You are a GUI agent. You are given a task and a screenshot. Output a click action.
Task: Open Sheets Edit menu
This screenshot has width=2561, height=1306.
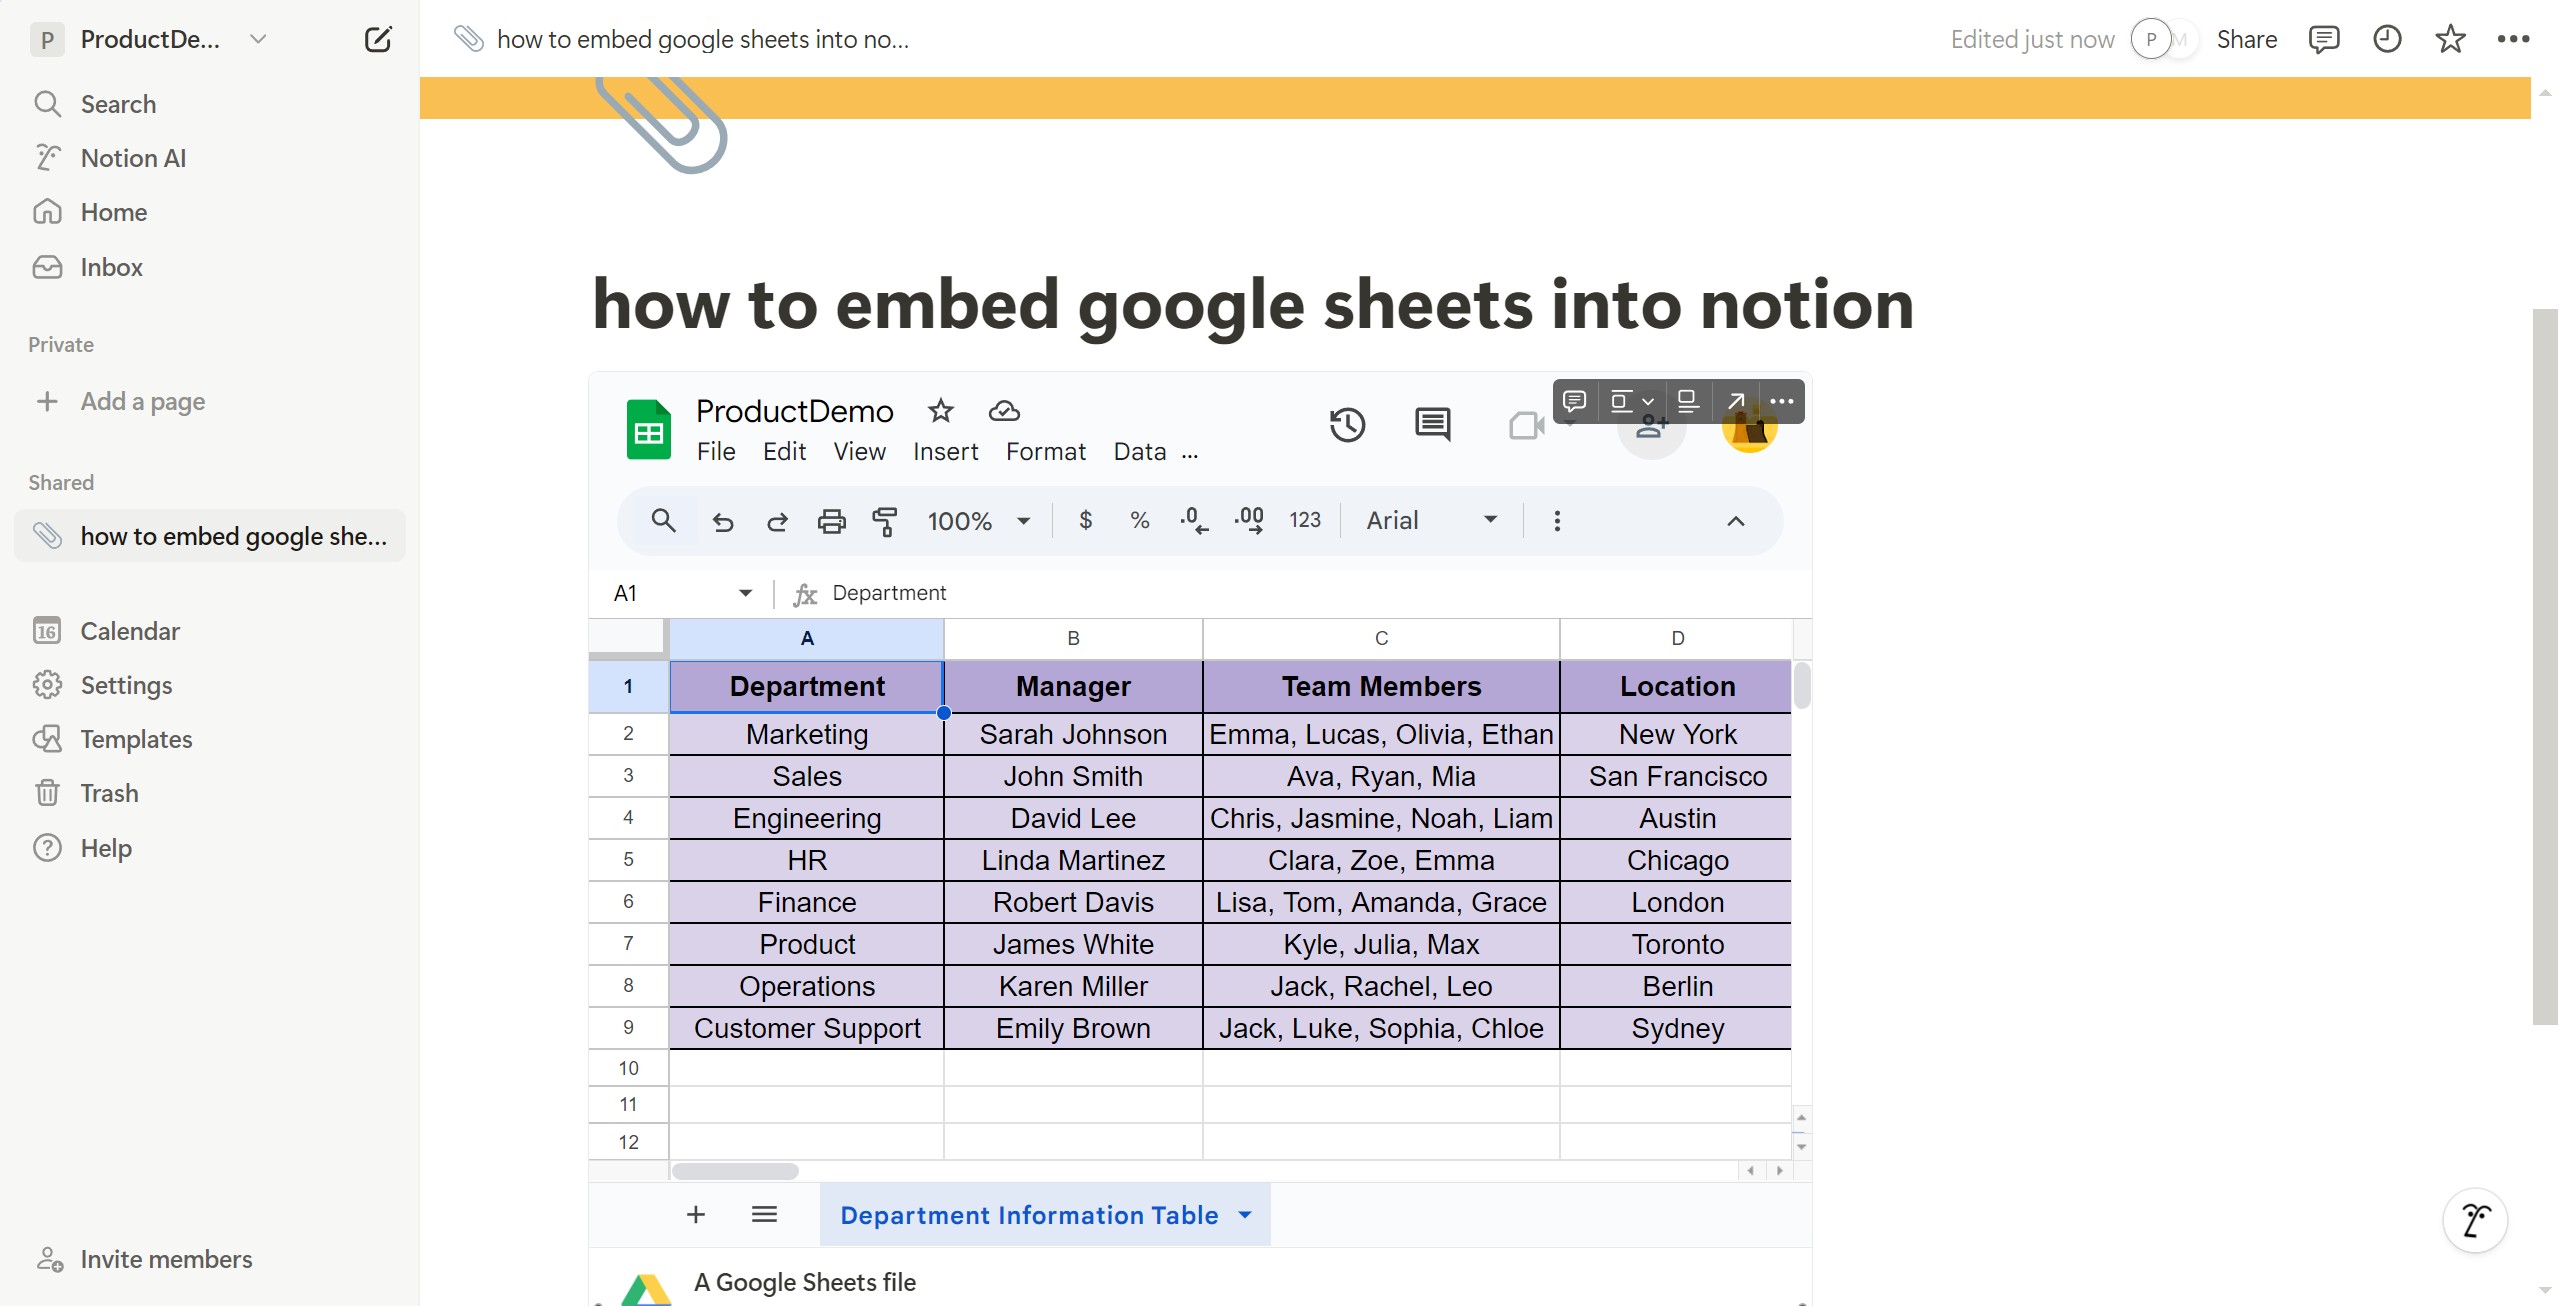point(784,452)
